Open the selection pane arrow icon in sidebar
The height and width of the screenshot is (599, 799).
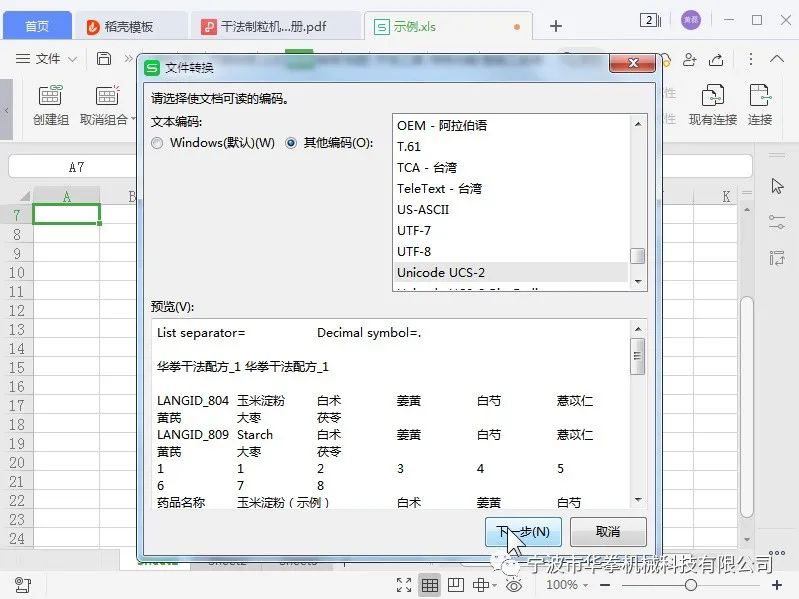click(x=778, y=186)
